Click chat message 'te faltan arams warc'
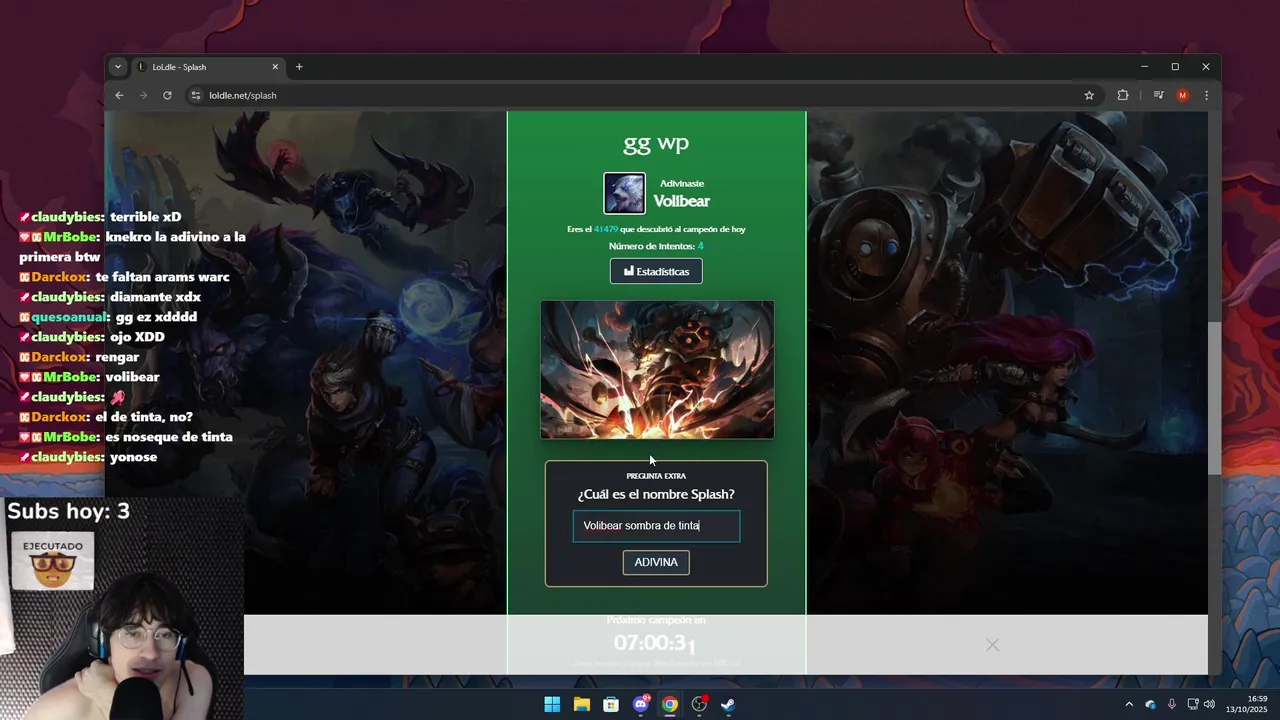This screenshot has width=1280, height=720. 163,277
